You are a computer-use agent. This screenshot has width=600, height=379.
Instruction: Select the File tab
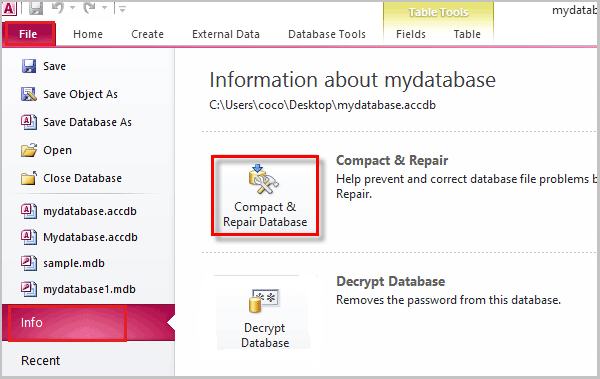29,34
